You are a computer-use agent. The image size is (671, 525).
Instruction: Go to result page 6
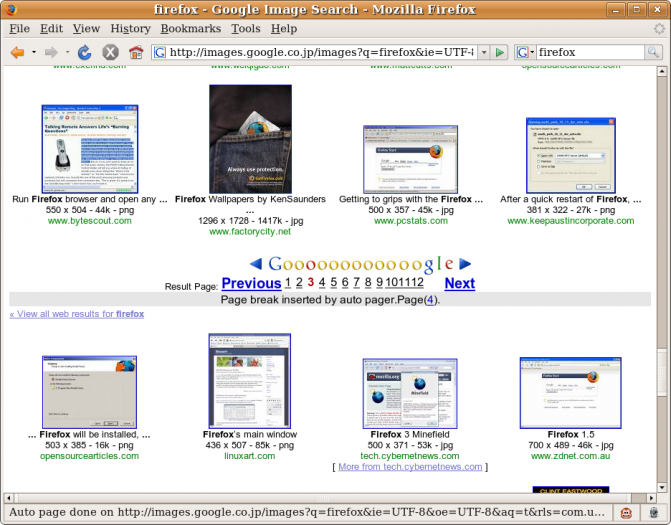(345, 282)
